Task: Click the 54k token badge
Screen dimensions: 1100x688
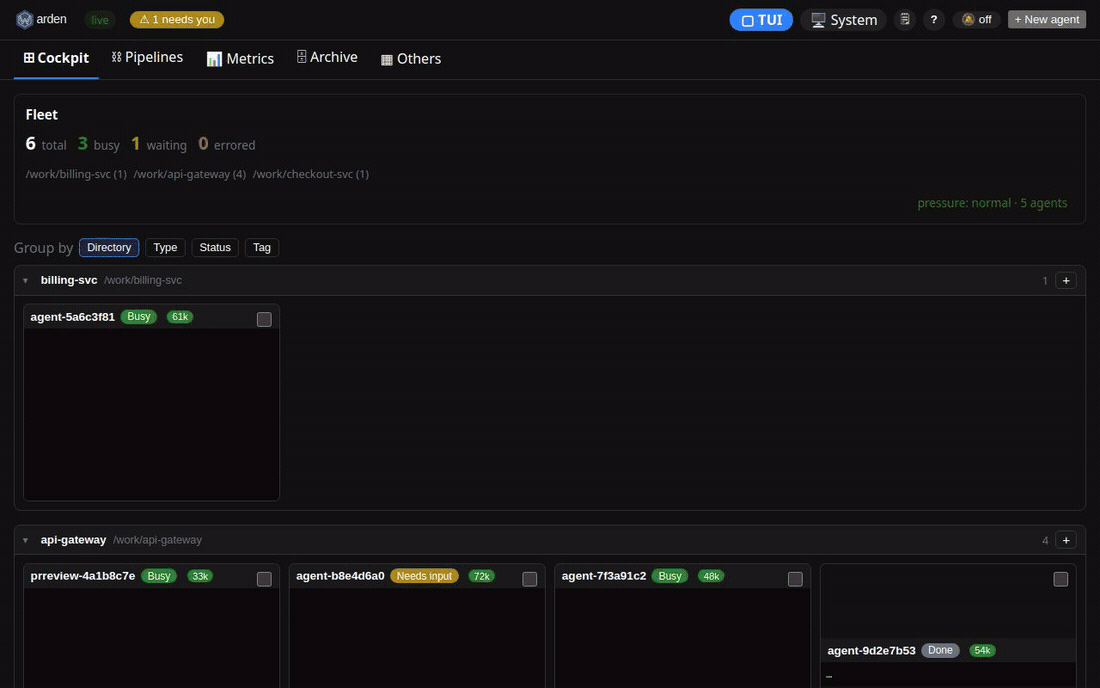Action: pos(982,650)
